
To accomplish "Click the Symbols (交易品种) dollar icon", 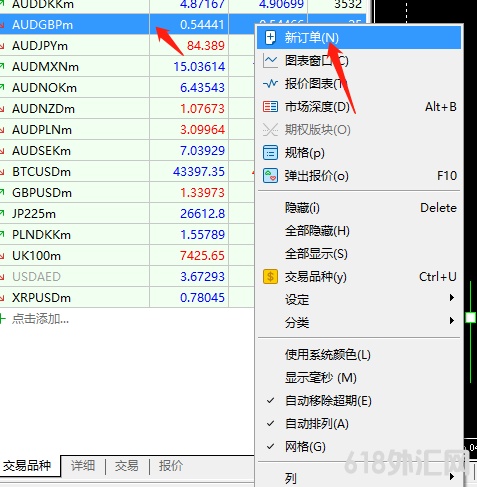I will [x=270, y=277].
